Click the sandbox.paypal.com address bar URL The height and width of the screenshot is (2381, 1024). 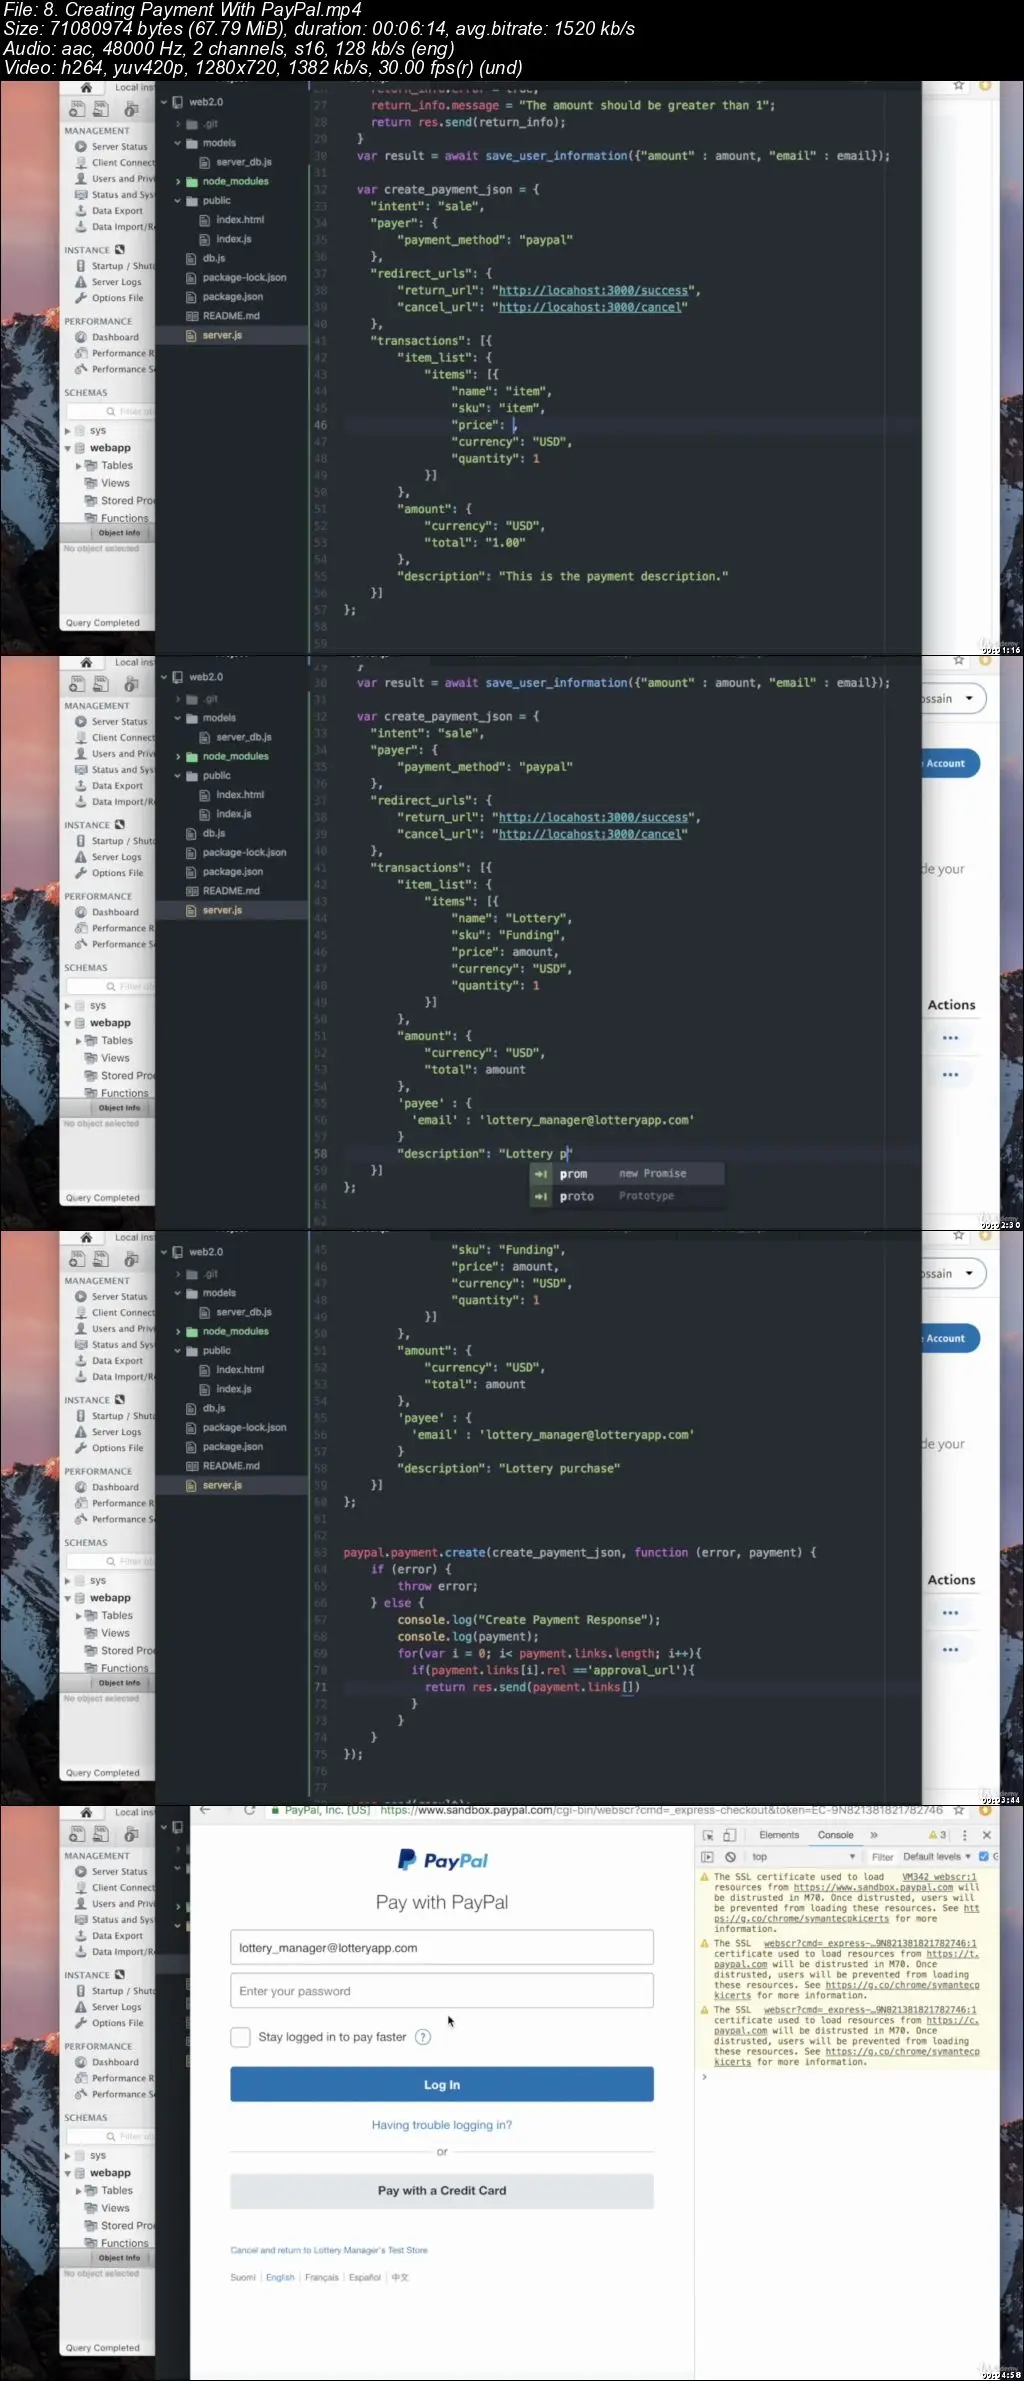[661, 1810]
